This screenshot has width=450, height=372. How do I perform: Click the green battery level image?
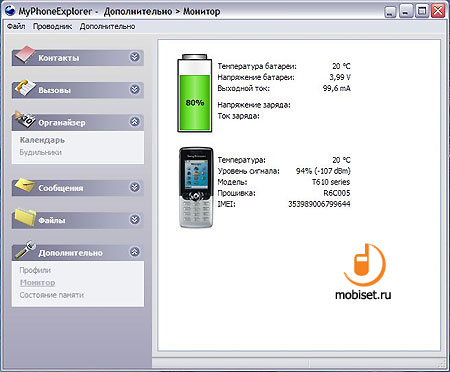coord(194,93)
